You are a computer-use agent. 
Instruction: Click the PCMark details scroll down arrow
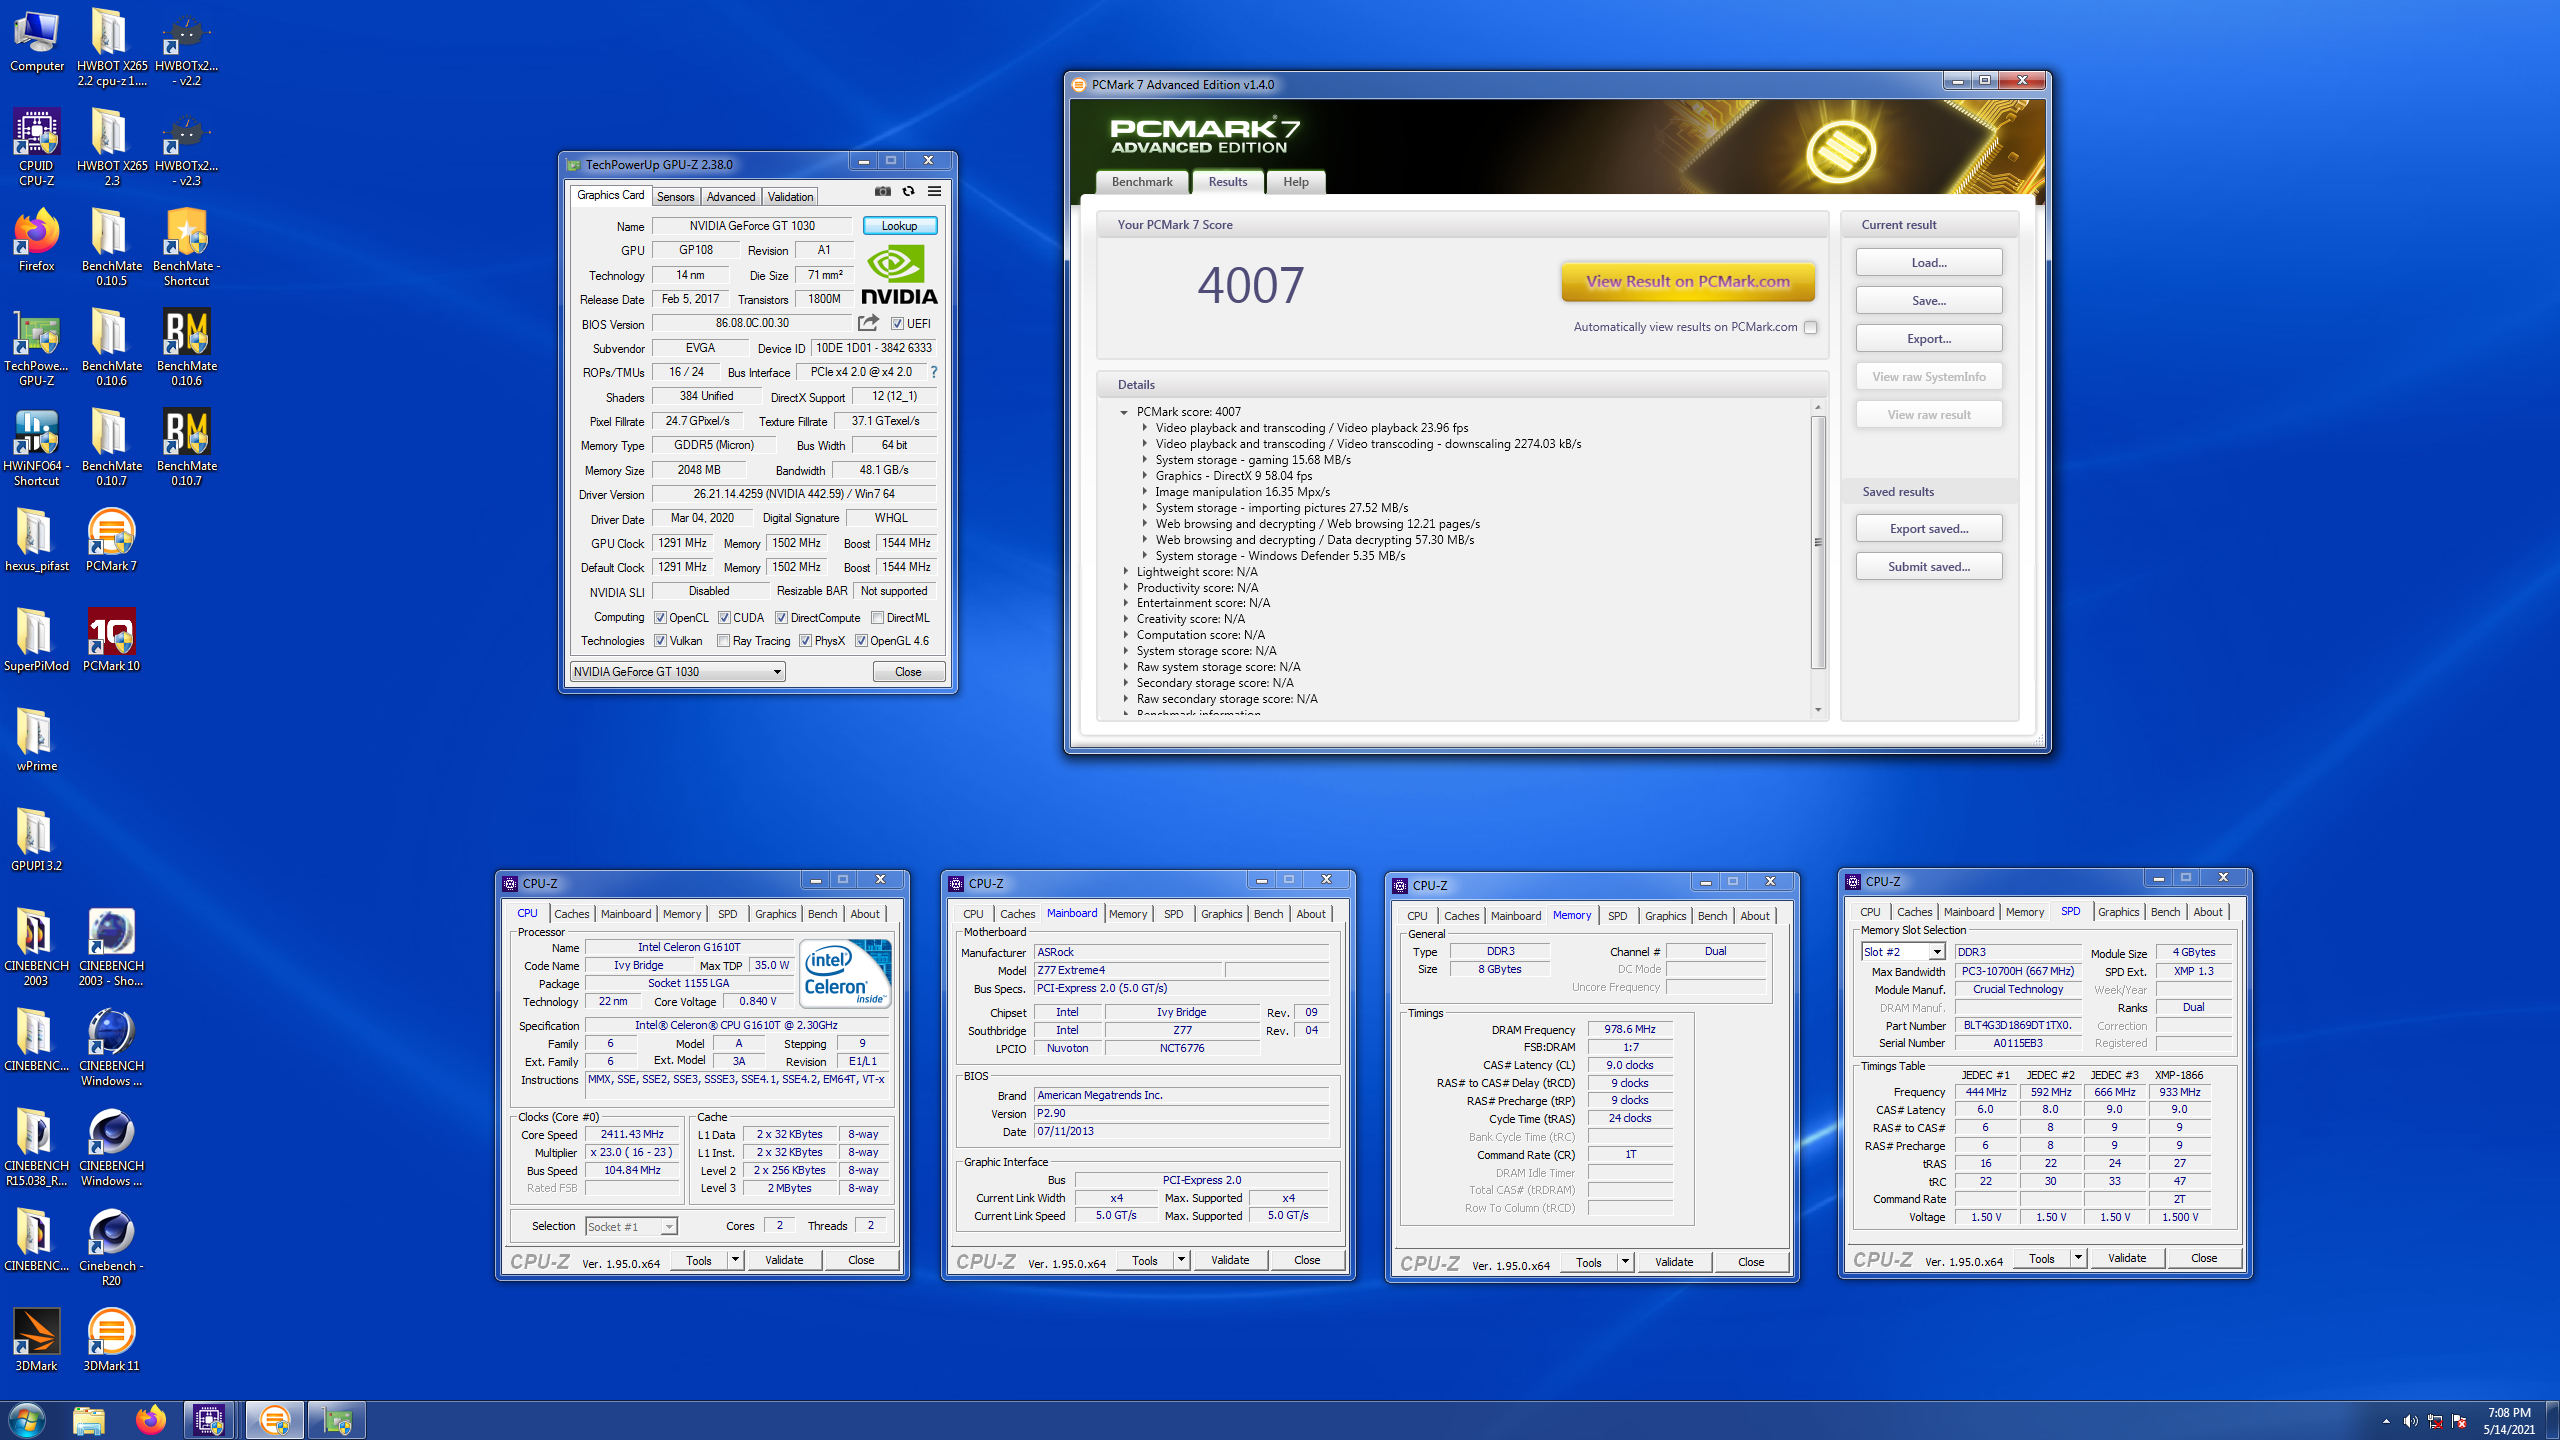[1818, 710]
